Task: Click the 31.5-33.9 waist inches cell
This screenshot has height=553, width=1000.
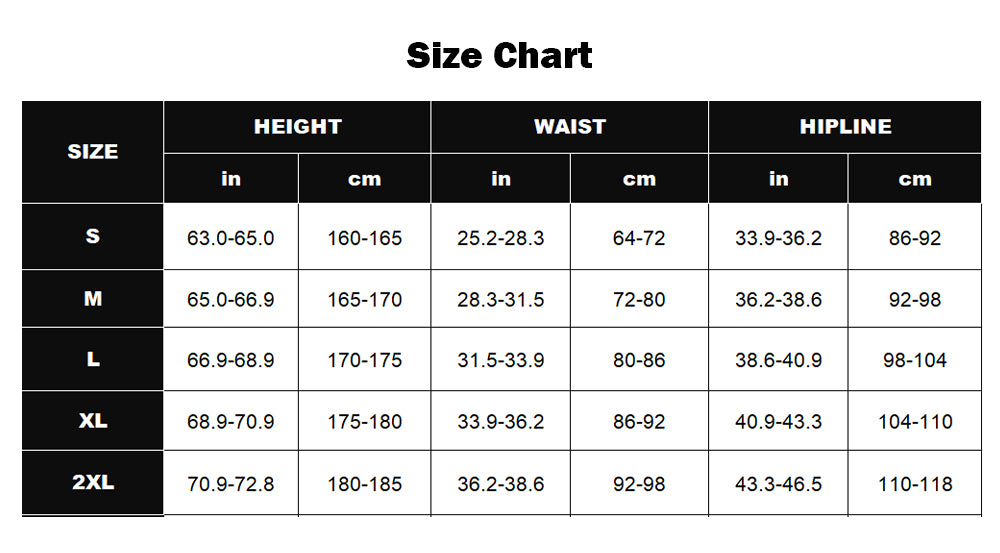Action: pyautogui.click(x=501, y=360)
